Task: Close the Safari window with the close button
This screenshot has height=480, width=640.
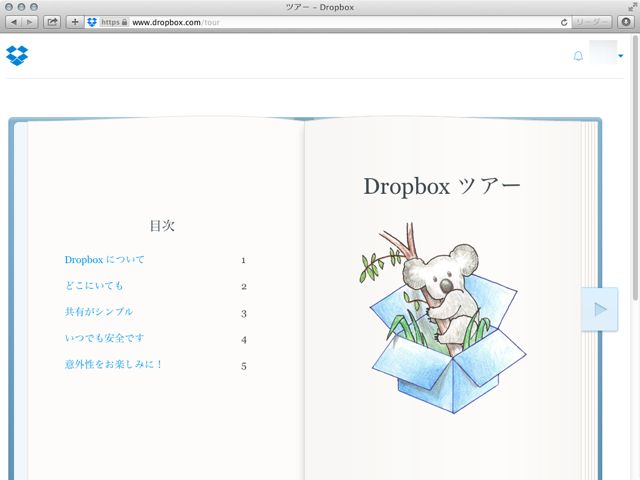Action: (9, 7)
